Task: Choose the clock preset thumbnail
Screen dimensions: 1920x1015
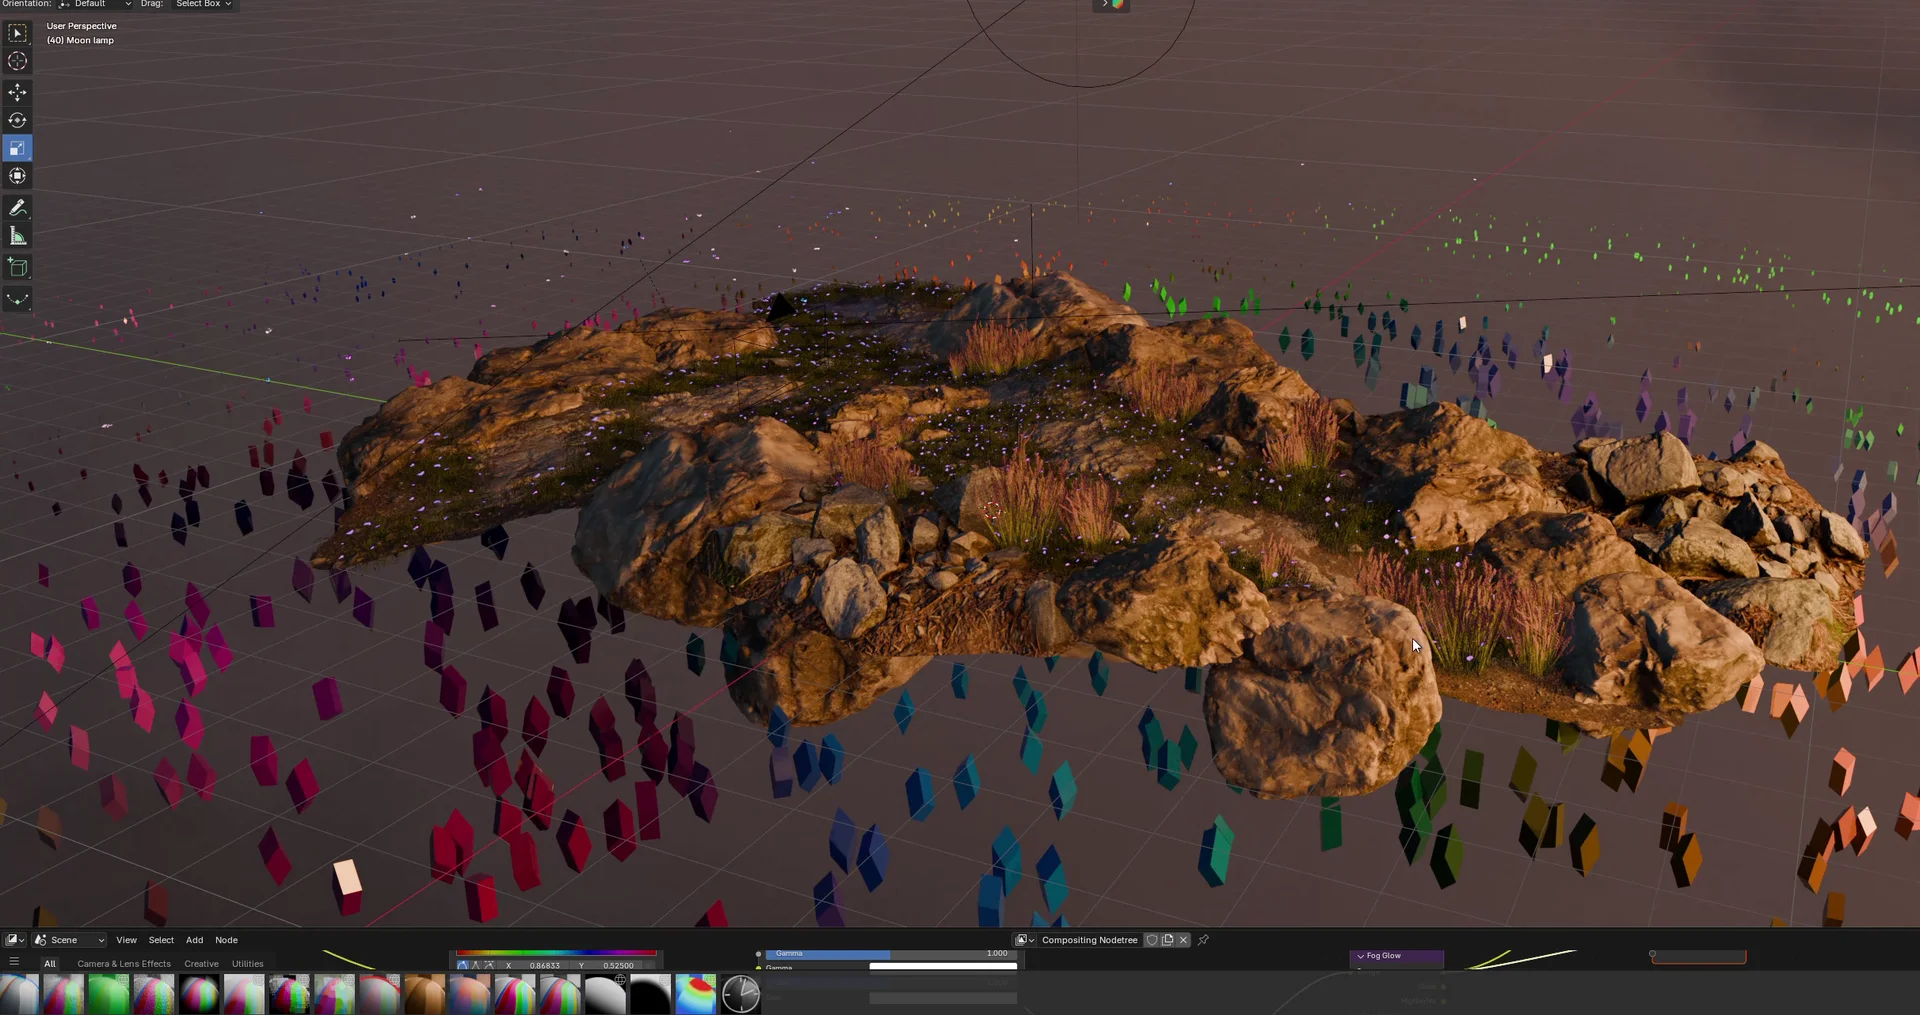Action: coord(741,995)
